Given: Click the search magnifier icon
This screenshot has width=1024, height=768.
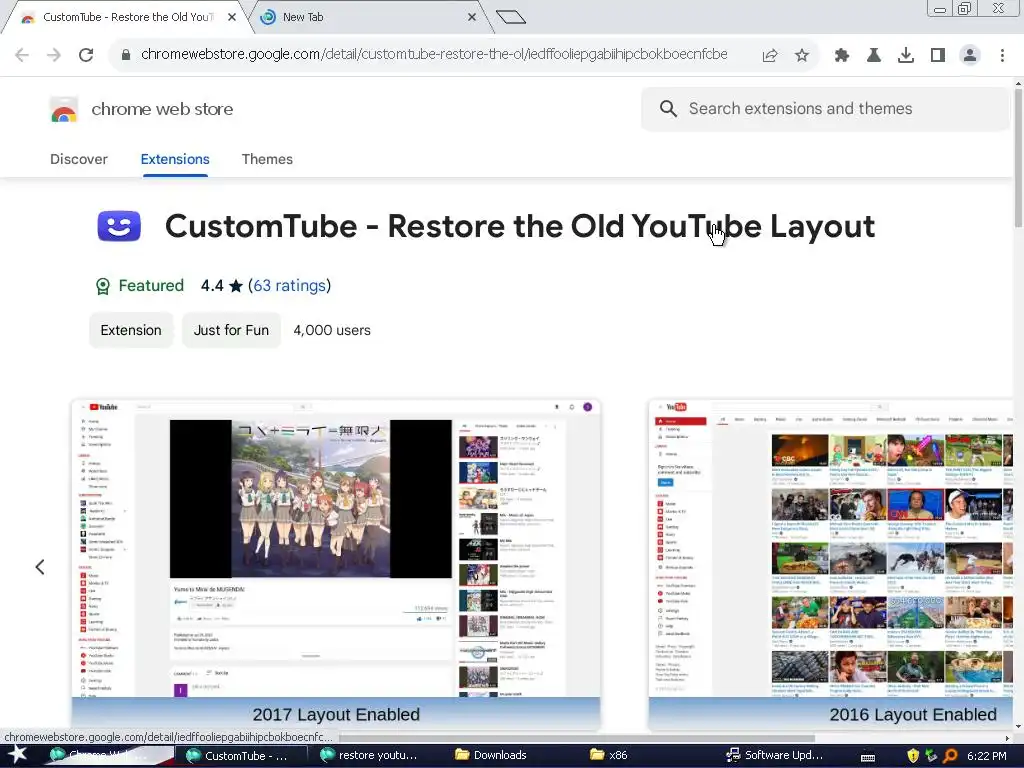Looking at the screenshot, I should pos(668,108).
